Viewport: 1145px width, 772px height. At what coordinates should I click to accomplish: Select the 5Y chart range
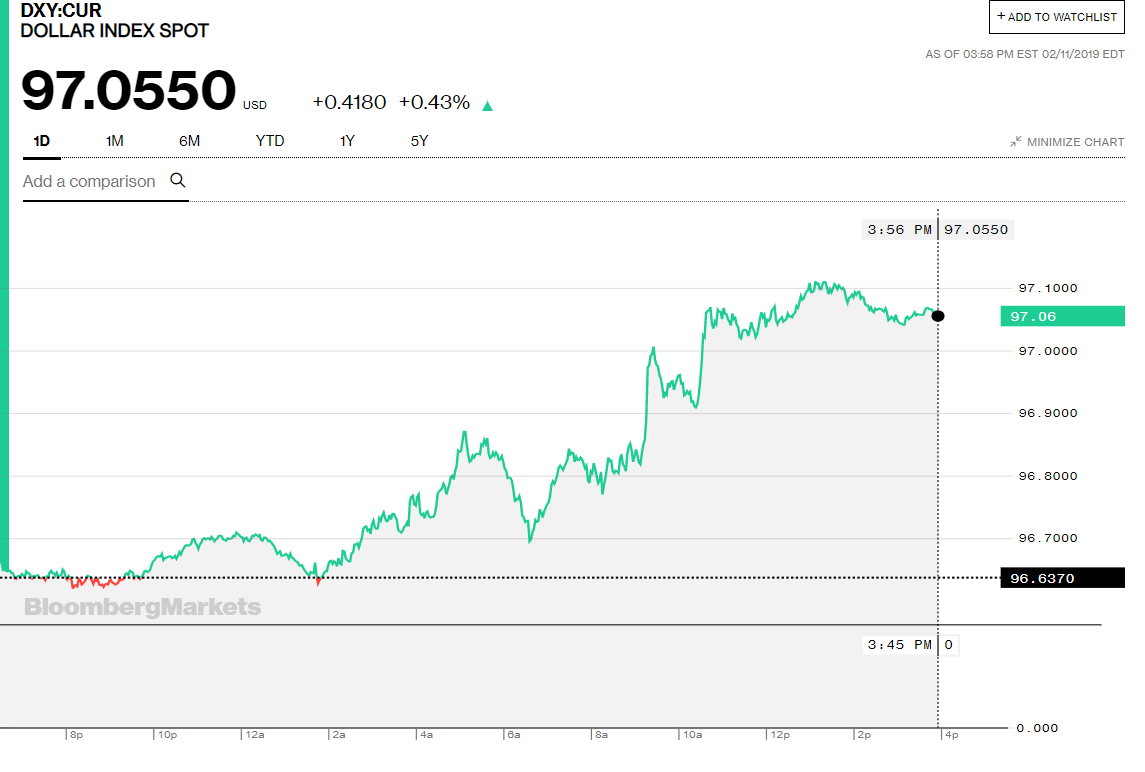point(419,141)
